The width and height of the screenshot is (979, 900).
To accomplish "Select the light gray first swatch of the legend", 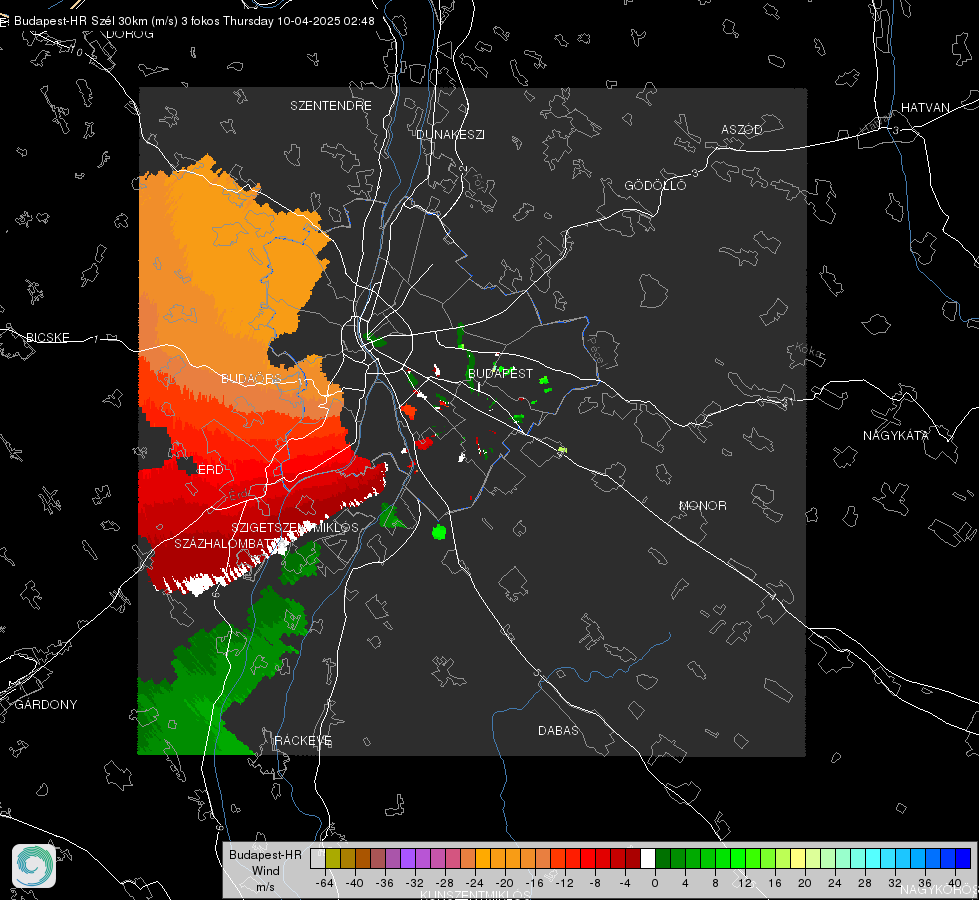I will [x=318, y=858].
